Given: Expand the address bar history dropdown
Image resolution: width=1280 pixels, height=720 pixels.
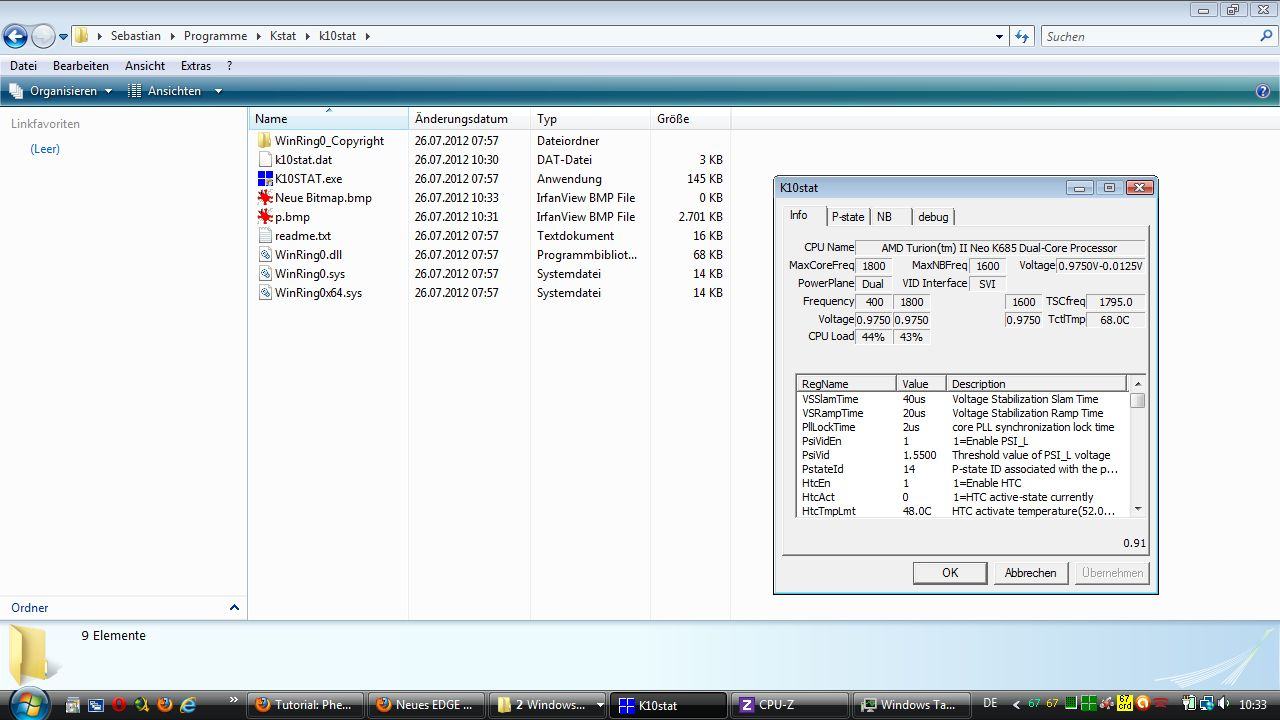Looking at the screenshot, I should pos(999,37).
